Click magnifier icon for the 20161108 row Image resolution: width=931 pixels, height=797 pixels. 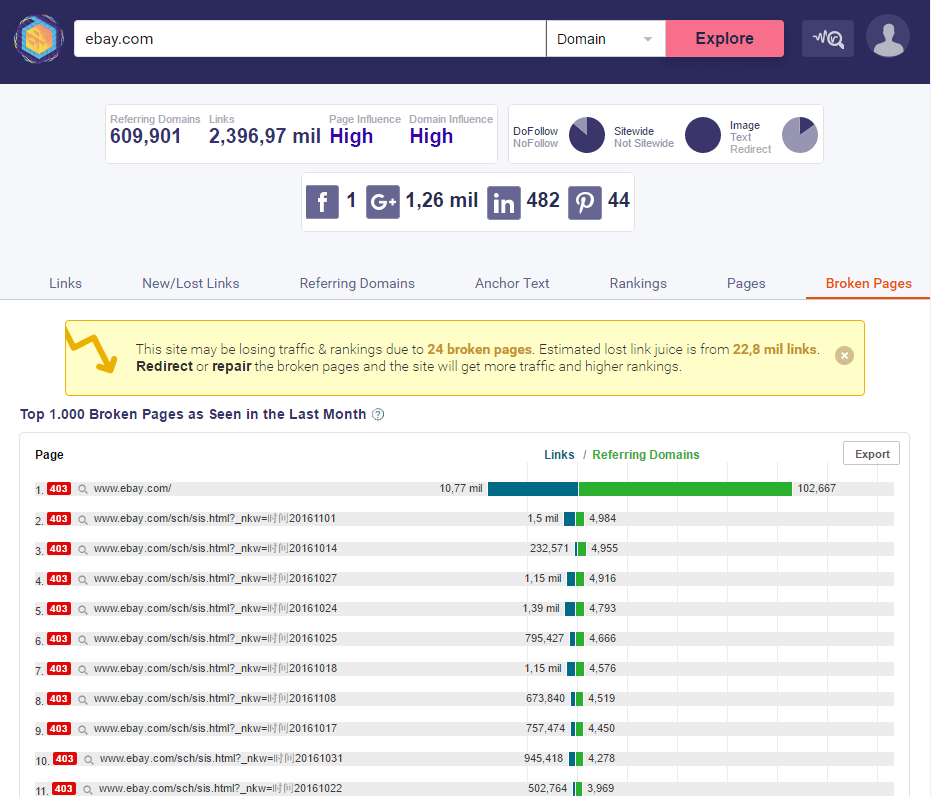pyautogui.click(x=83, y=700)
